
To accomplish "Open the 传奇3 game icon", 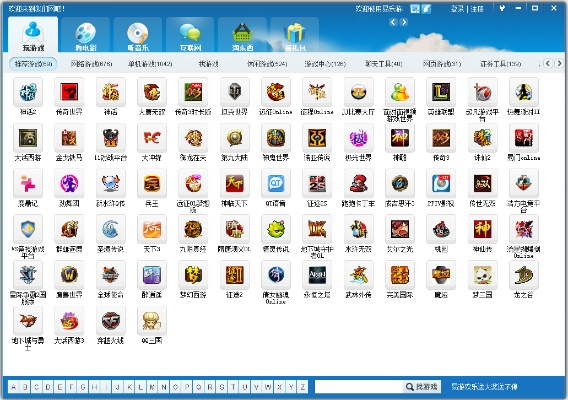I will [441, 138].
